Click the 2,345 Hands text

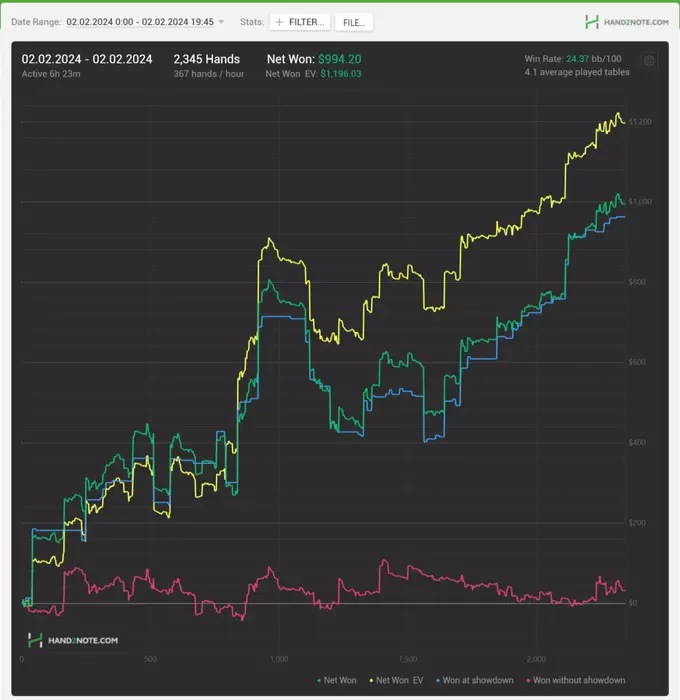click(207, 59)
